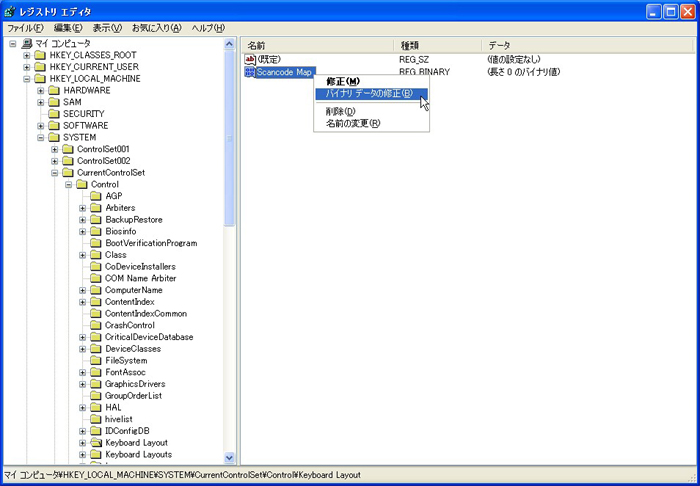
Task: Click the tree scrollbar up arrow
Action: (x=229, y=44)
